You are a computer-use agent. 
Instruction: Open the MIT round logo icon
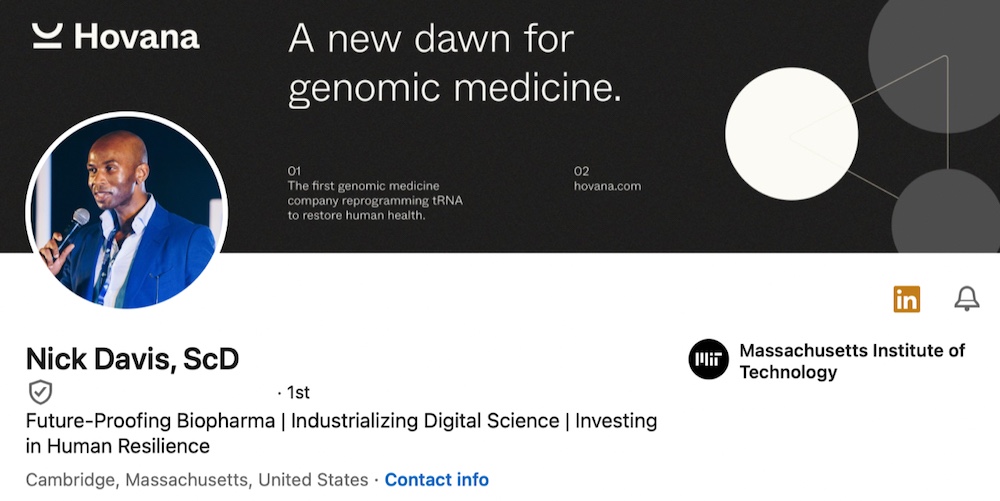tap(709, 360)
